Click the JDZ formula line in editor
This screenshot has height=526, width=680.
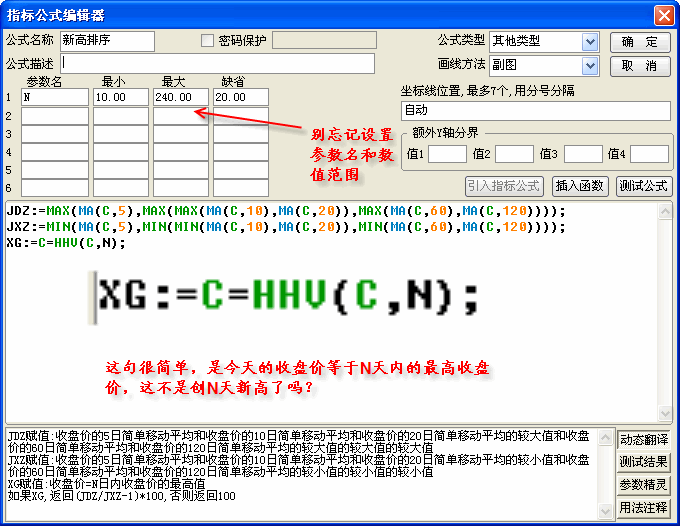(286, 211)
